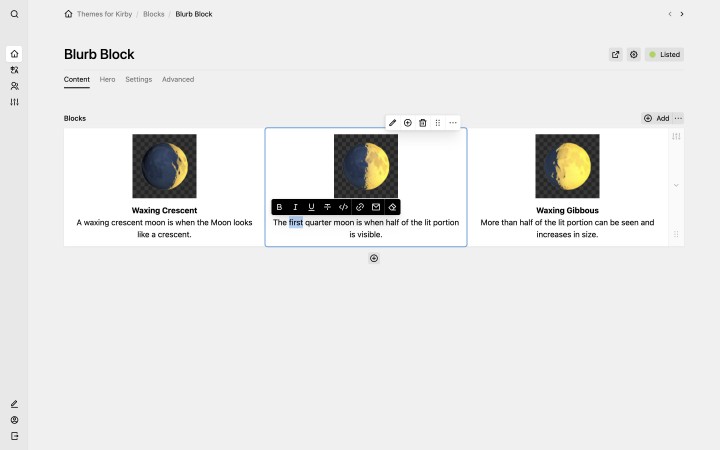Screen dimensions: 720x450
Task: Select the Waxing Gibbous moon image
Action: [568, 166]
